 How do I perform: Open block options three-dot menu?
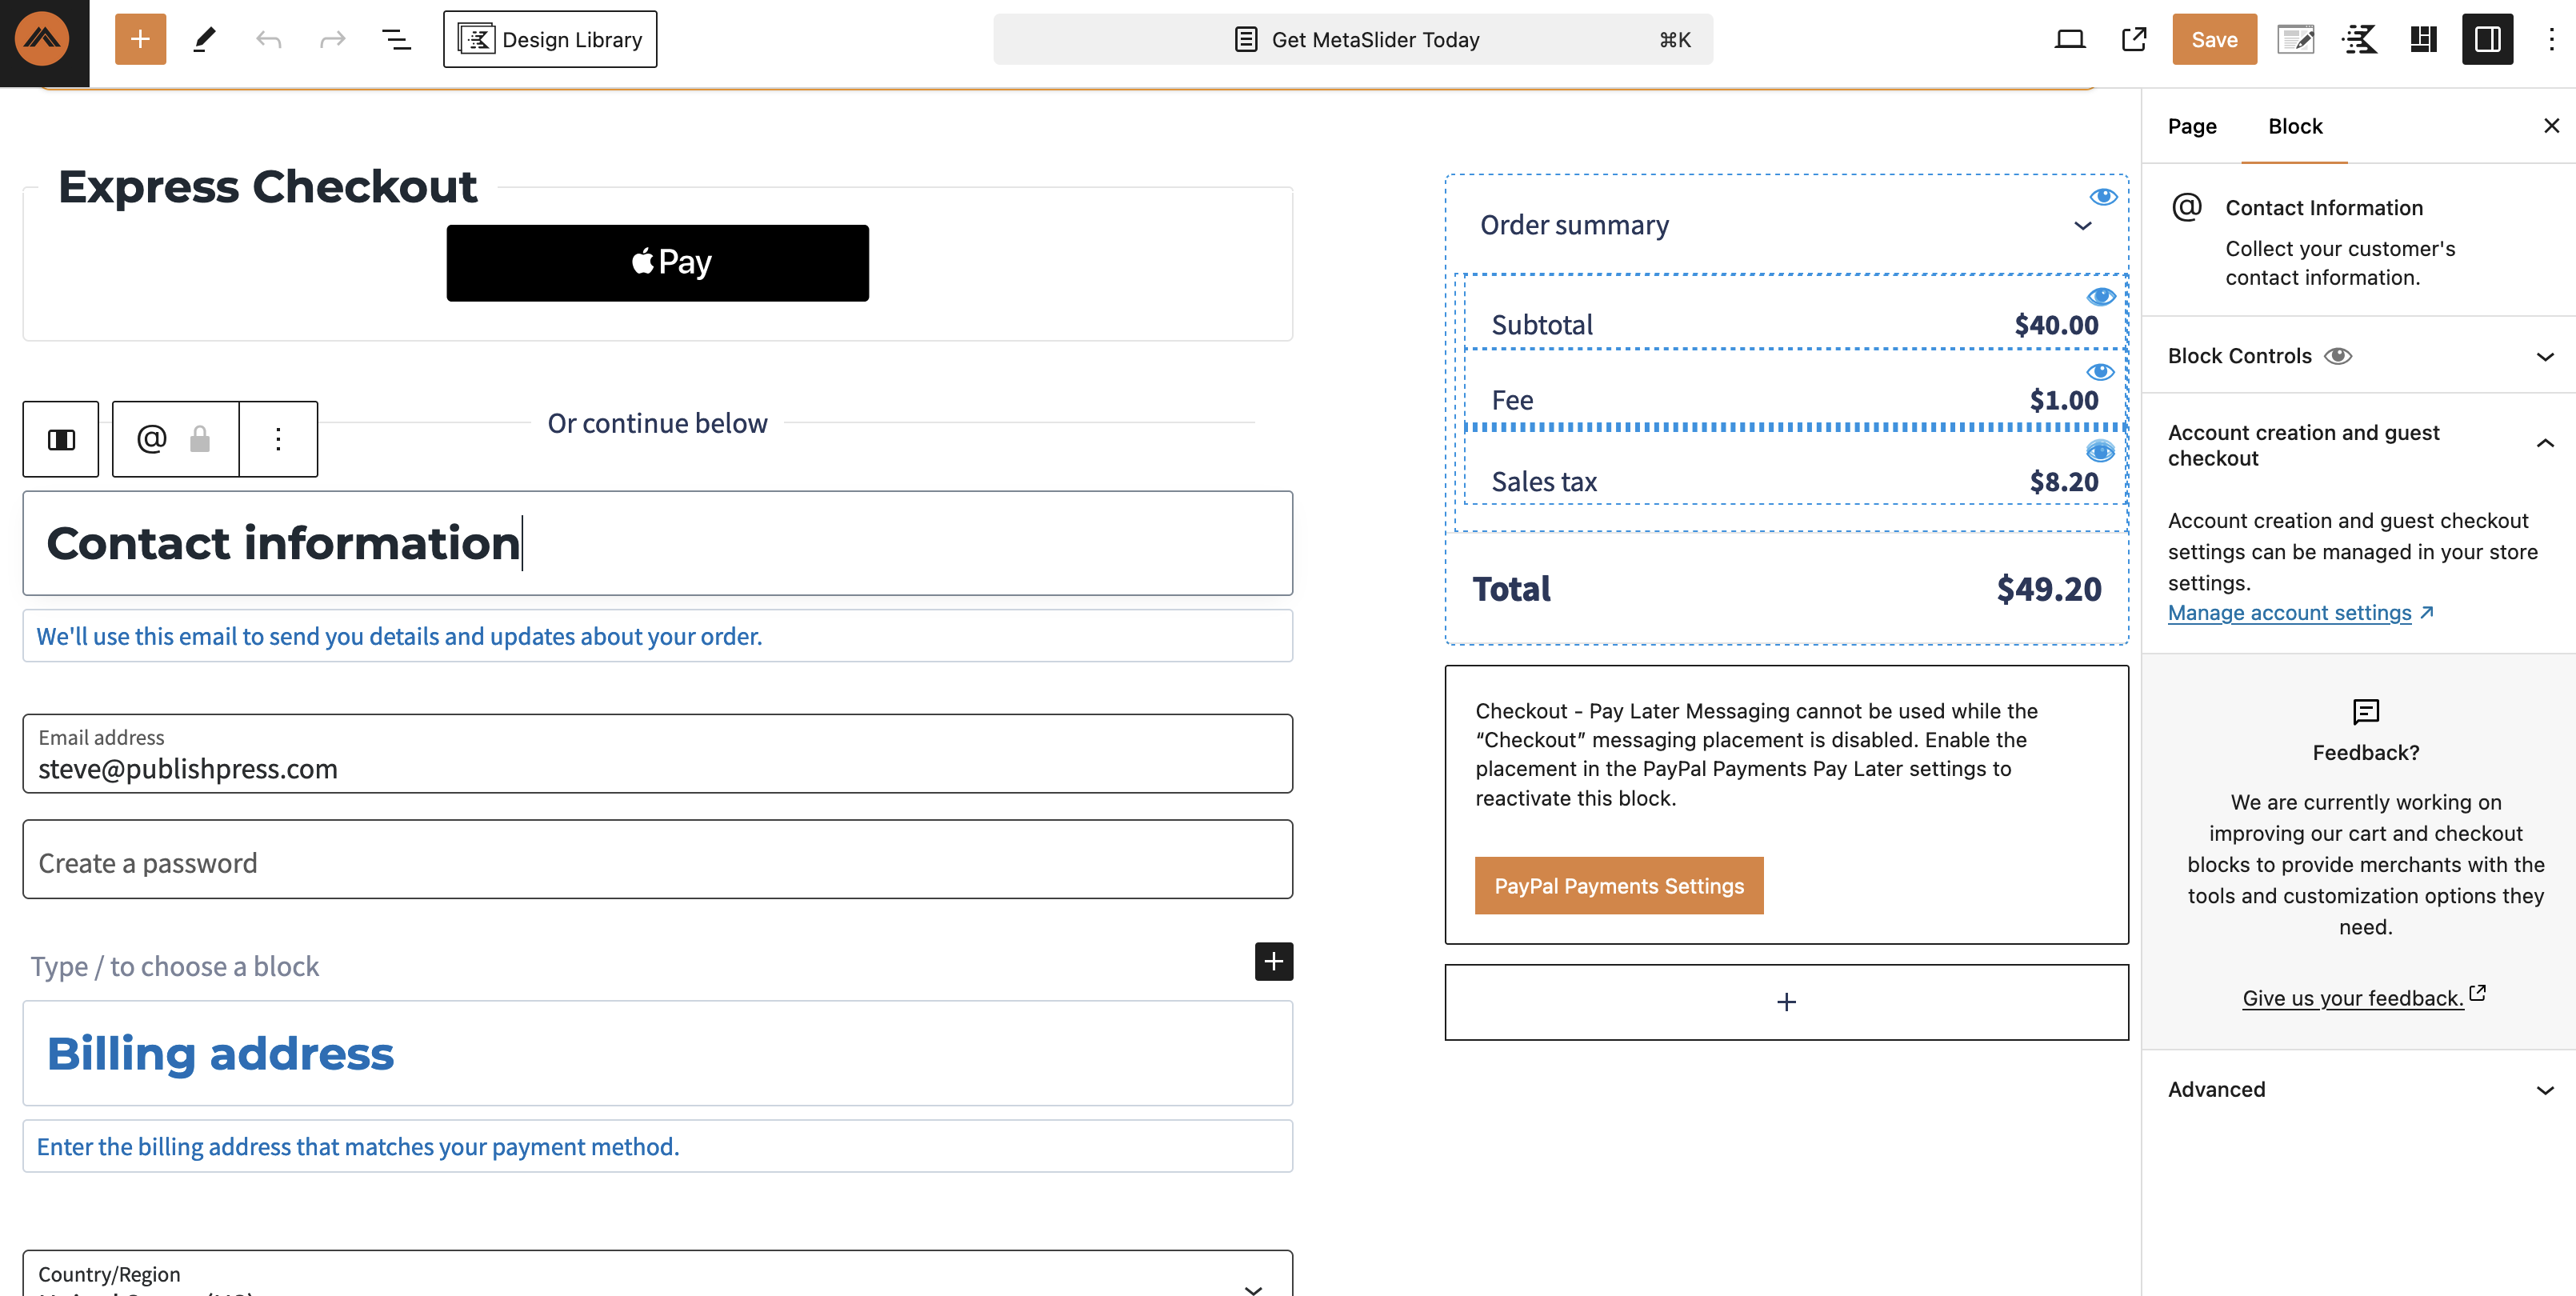(278, 439)
